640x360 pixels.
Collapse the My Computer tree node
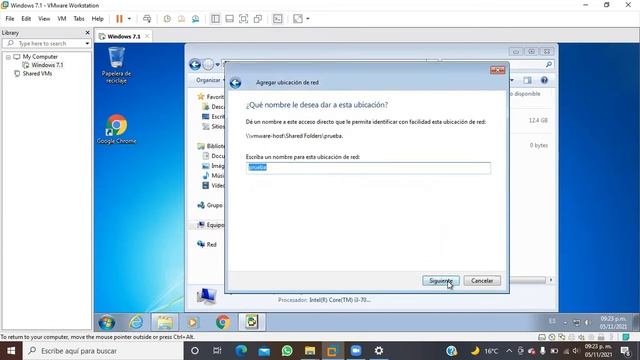[x=8, y=57]
